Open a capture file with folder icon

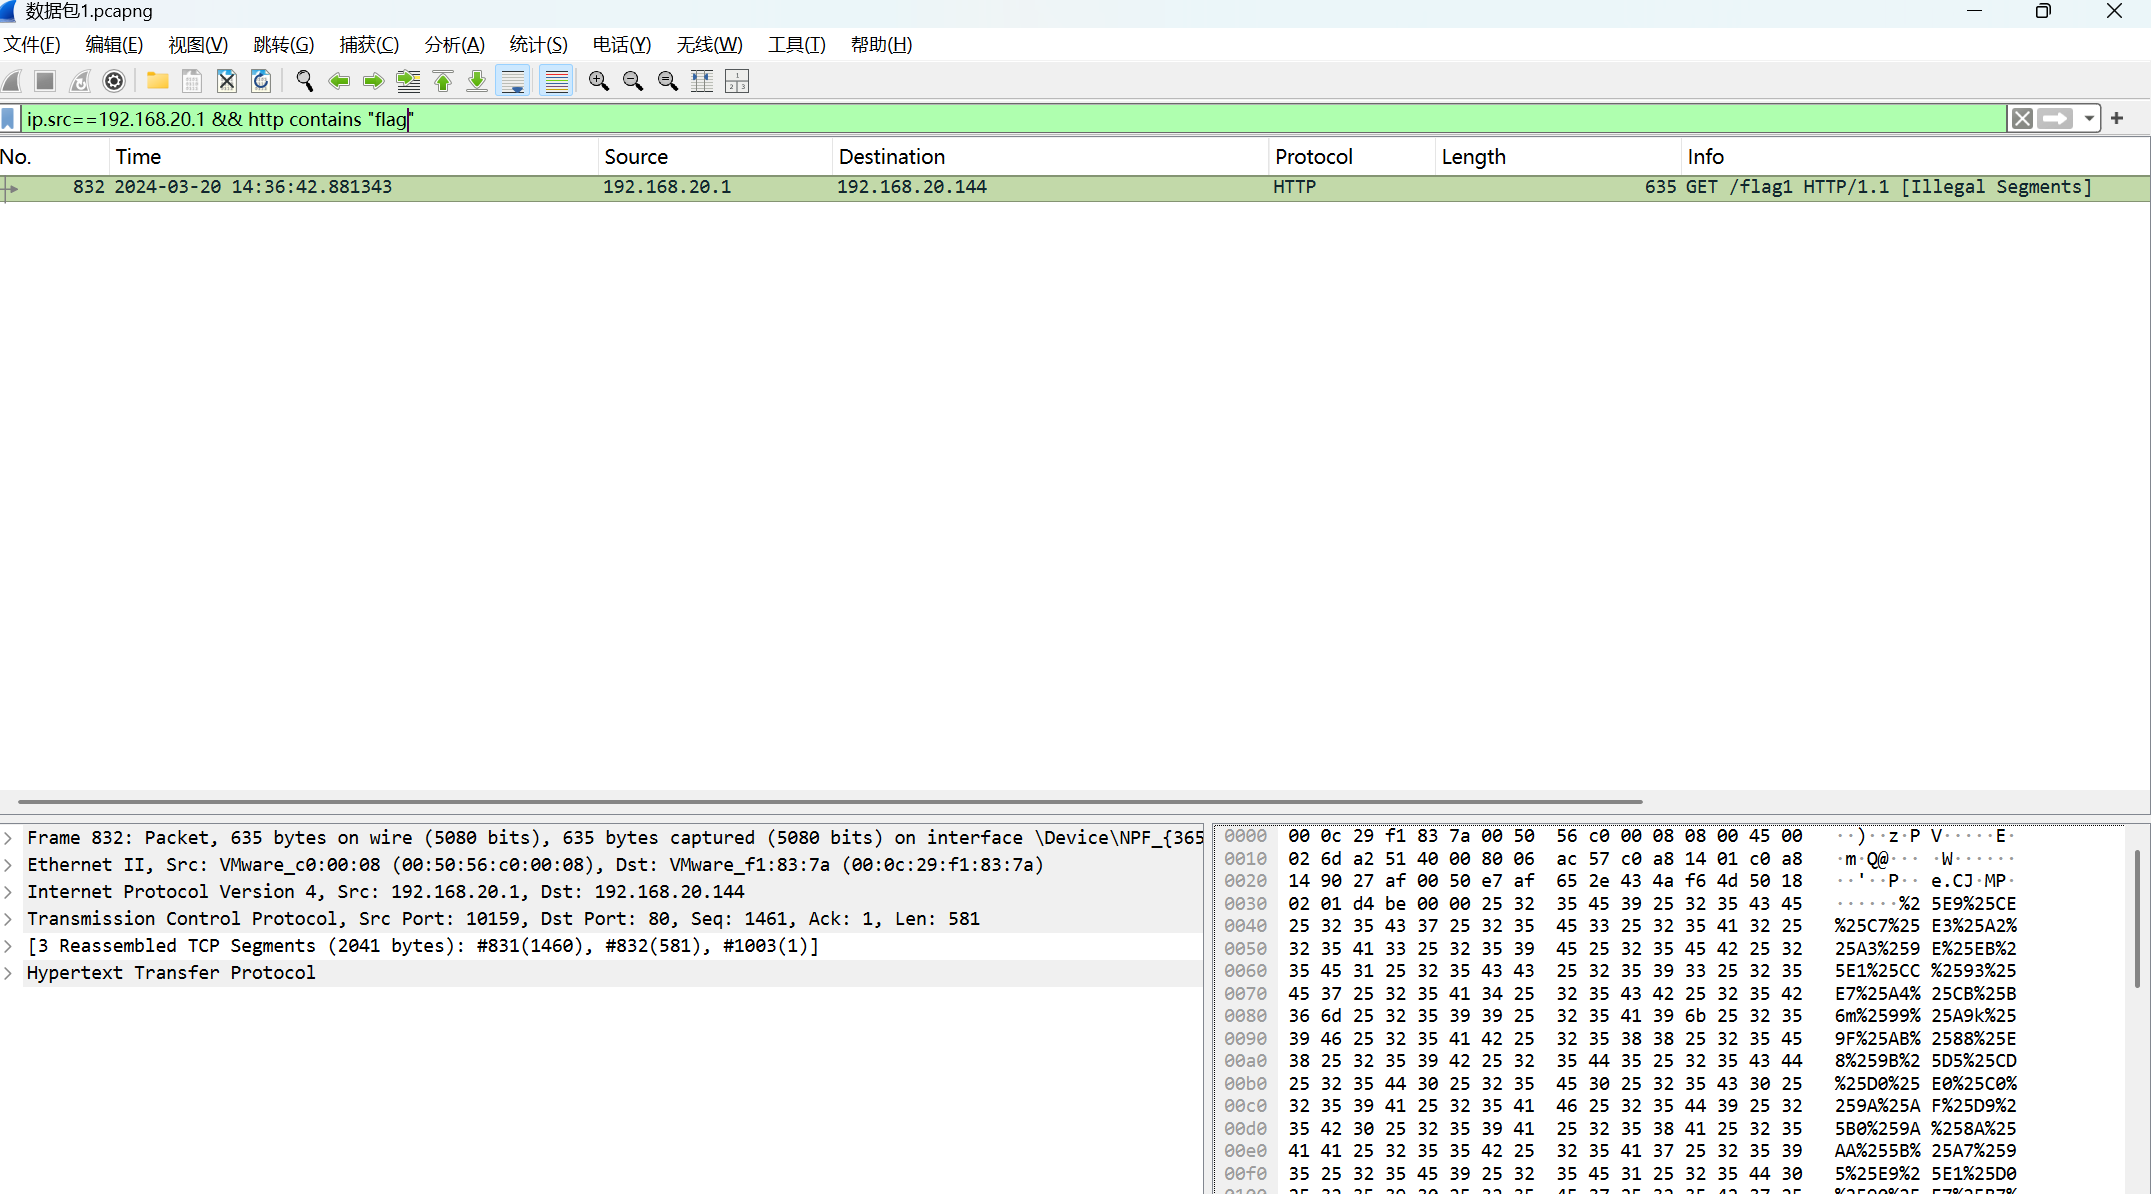click(x=157, y=81)
